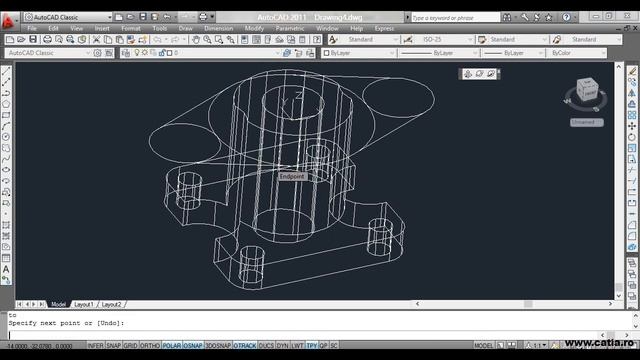Select the Erase tool in Modify toolbar
The width and height of the screenshot is (640, 360).
tap(632, 71)
